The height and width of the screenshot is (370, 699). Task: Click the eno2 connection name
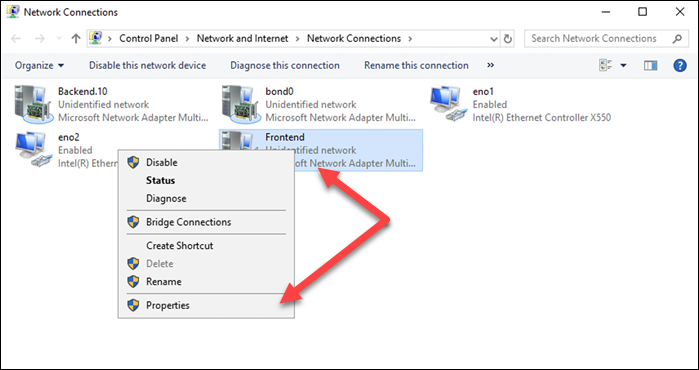pos(69,137)
